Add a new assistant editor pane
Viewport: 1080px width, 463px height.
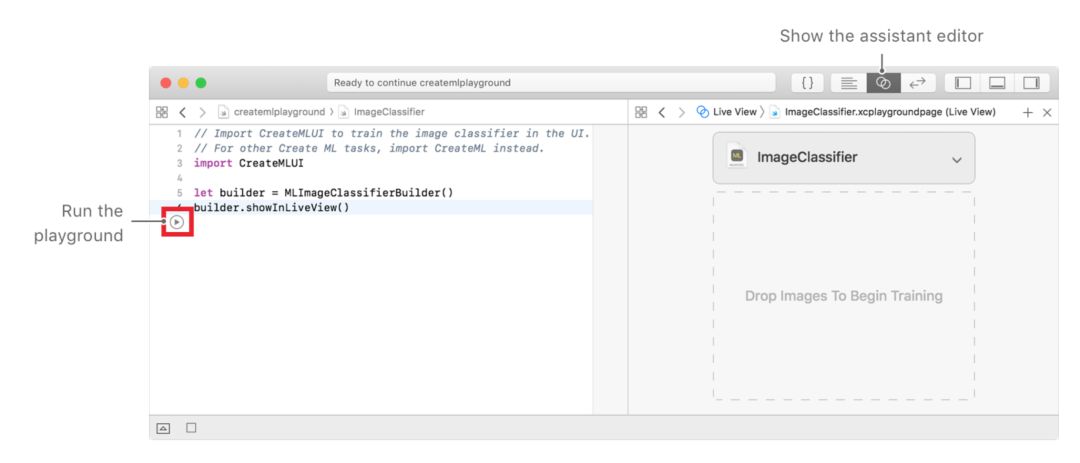pos(1027,112)
